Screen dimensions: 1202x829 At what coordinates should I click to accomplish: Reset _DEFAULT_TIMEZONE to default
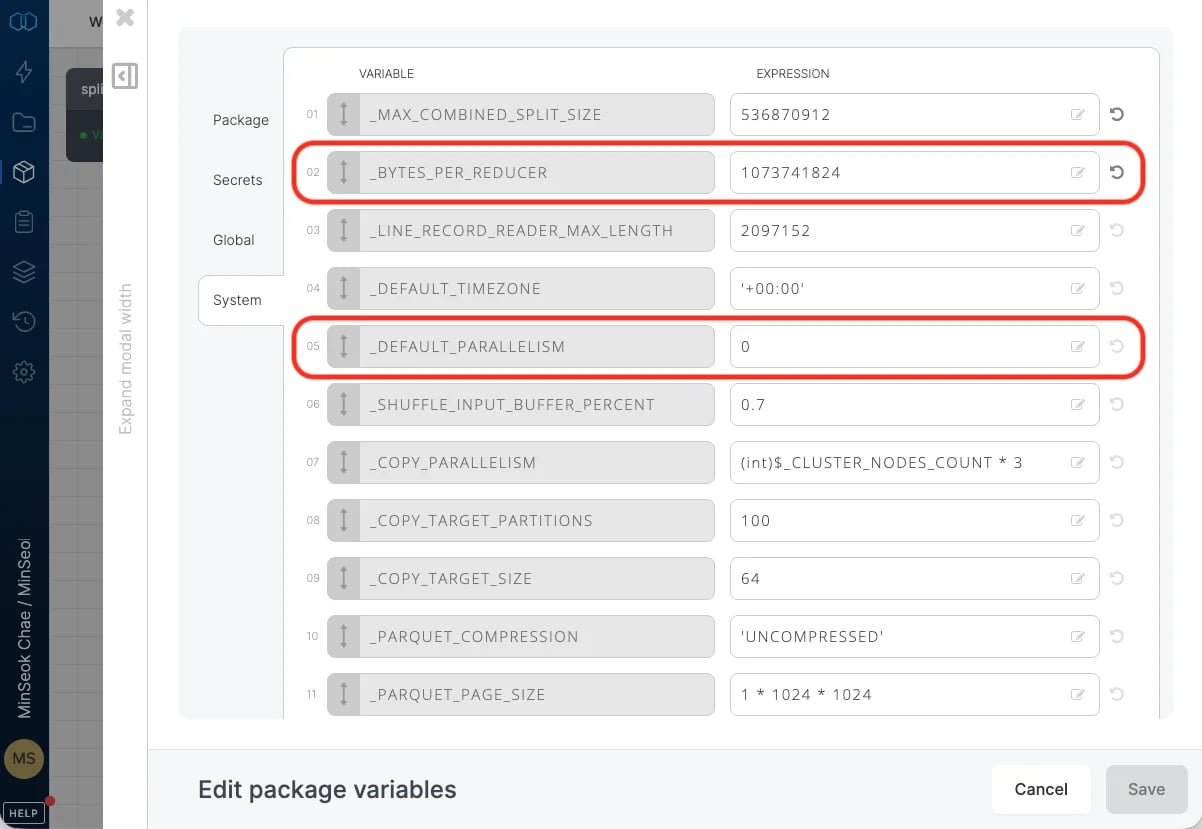tap(1117, 288)
